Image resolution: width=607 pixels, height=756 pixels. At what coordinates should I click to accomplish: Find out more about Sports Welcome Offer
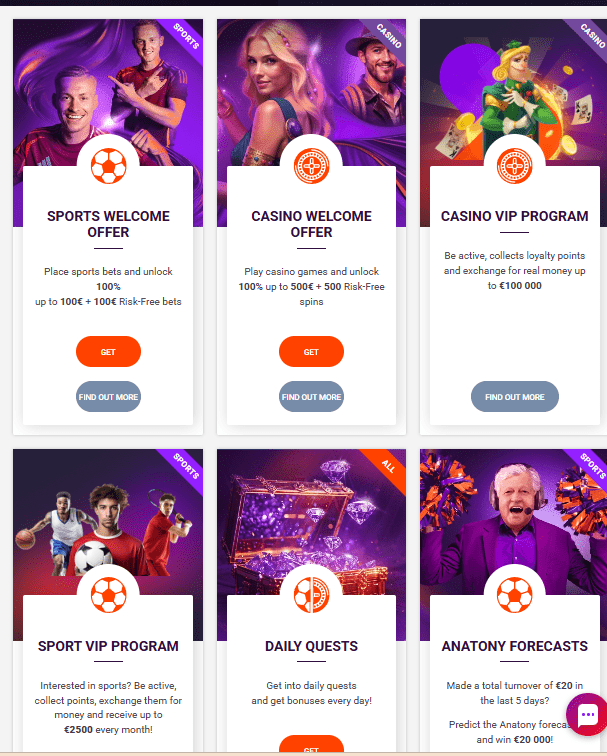coord(108,397)
